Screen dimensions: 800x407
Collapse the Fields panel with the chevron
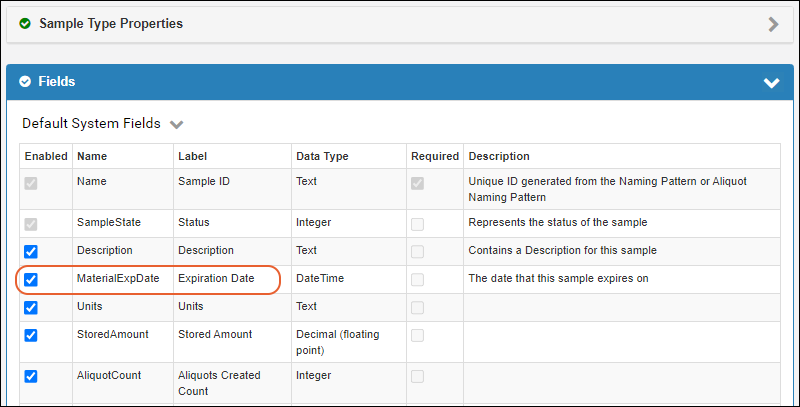[x=771, y=83]
